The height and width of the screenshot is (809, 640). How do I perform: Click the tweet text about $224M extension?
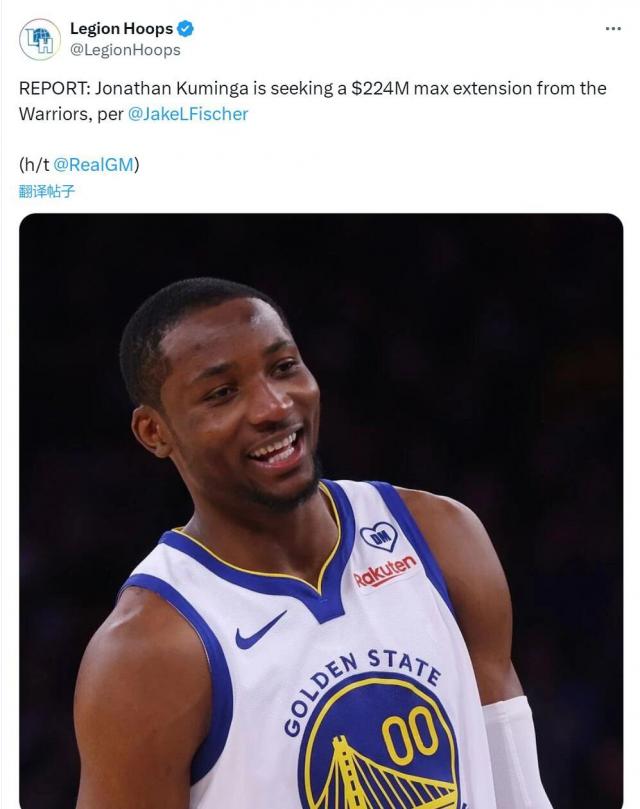point(313,101)
